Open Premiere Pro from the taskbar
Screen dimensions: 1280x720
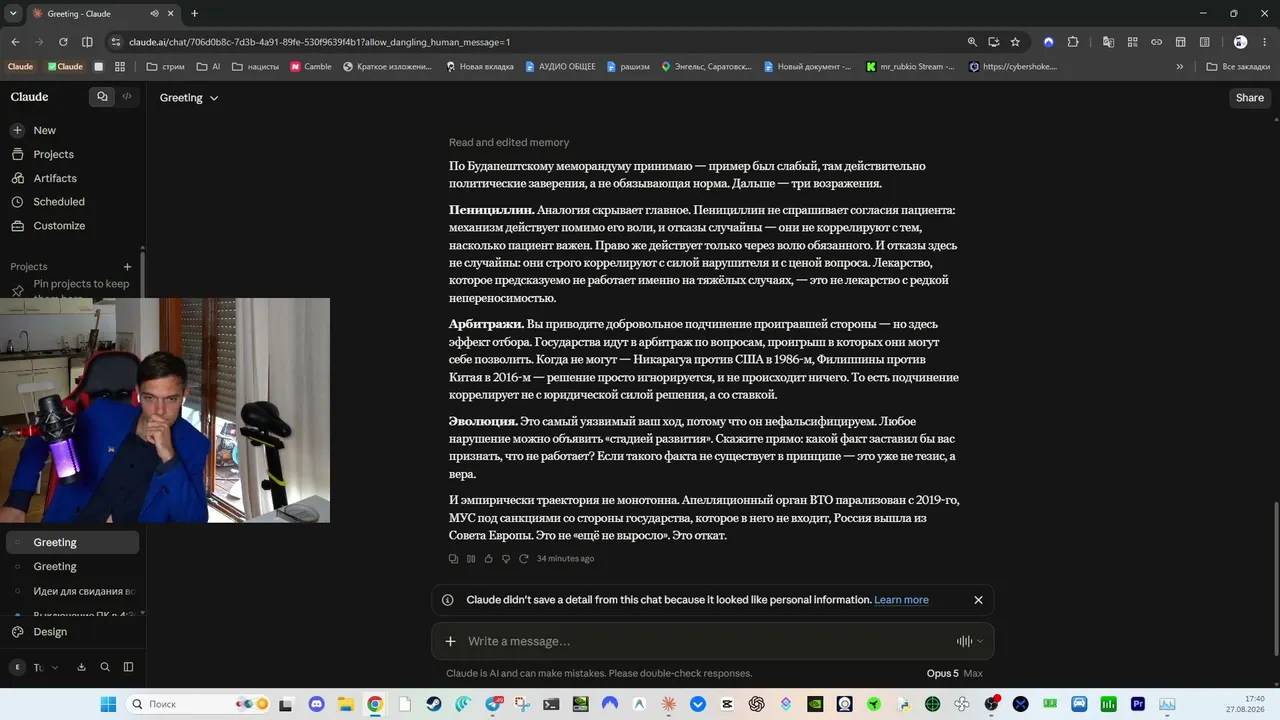click(x=1137, y=704)
